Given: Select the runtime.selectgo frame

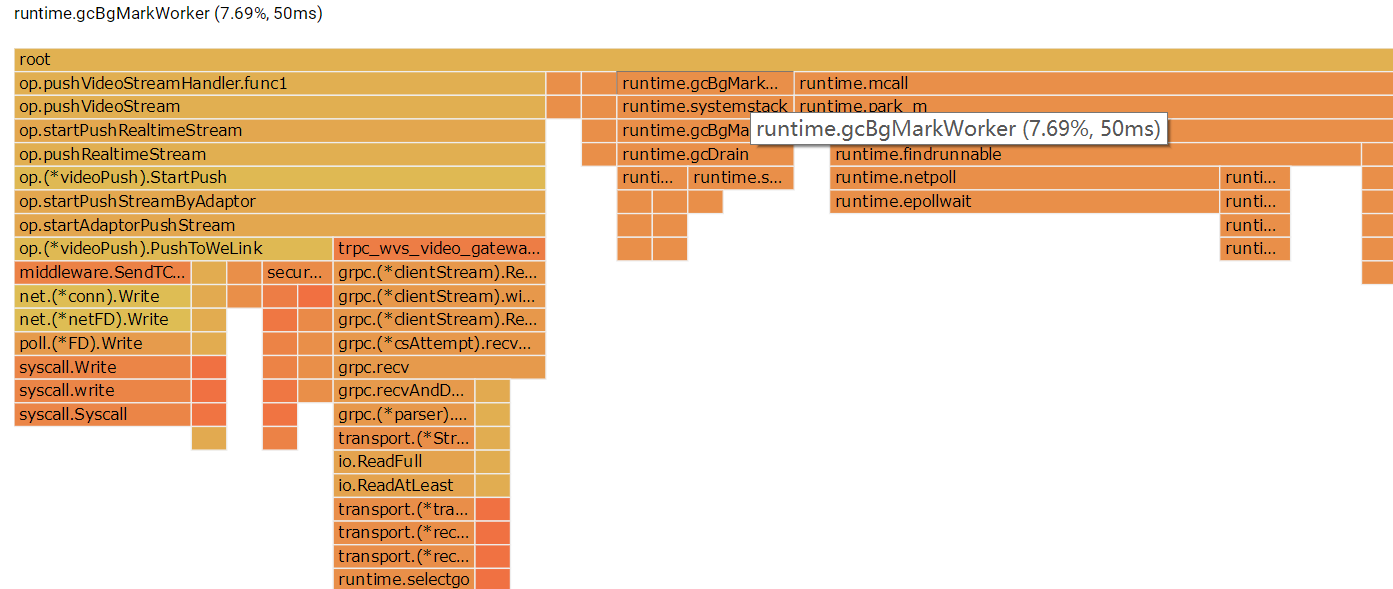Looking at the screenshot, I should click(404, 580).
